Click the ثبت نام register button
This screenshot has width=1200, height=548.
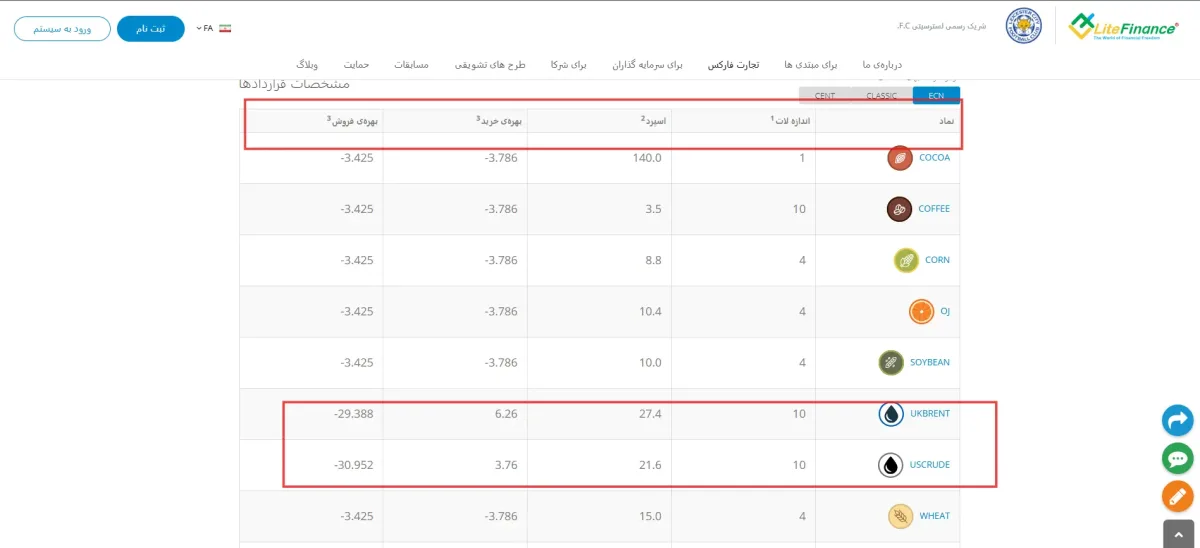coord(151,28)
